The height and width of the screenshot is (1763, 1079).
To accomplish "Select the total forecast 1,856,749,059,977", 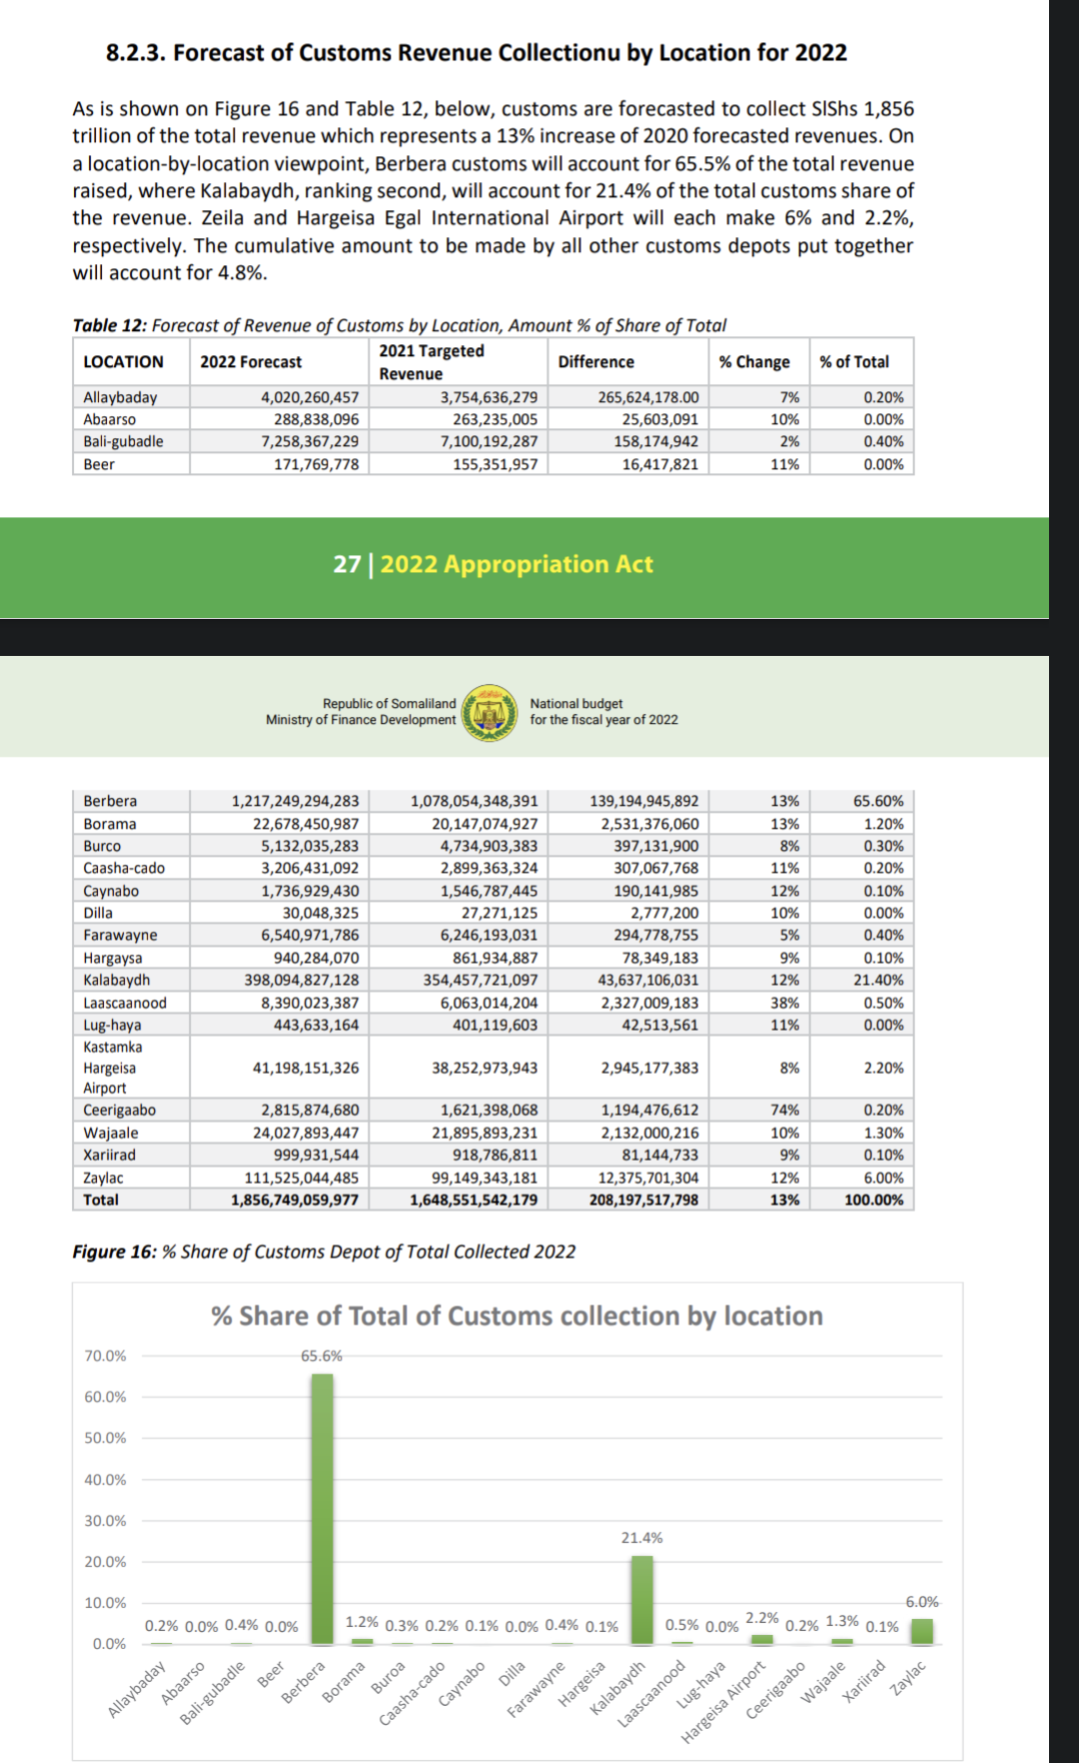I will click(295, 1200).
